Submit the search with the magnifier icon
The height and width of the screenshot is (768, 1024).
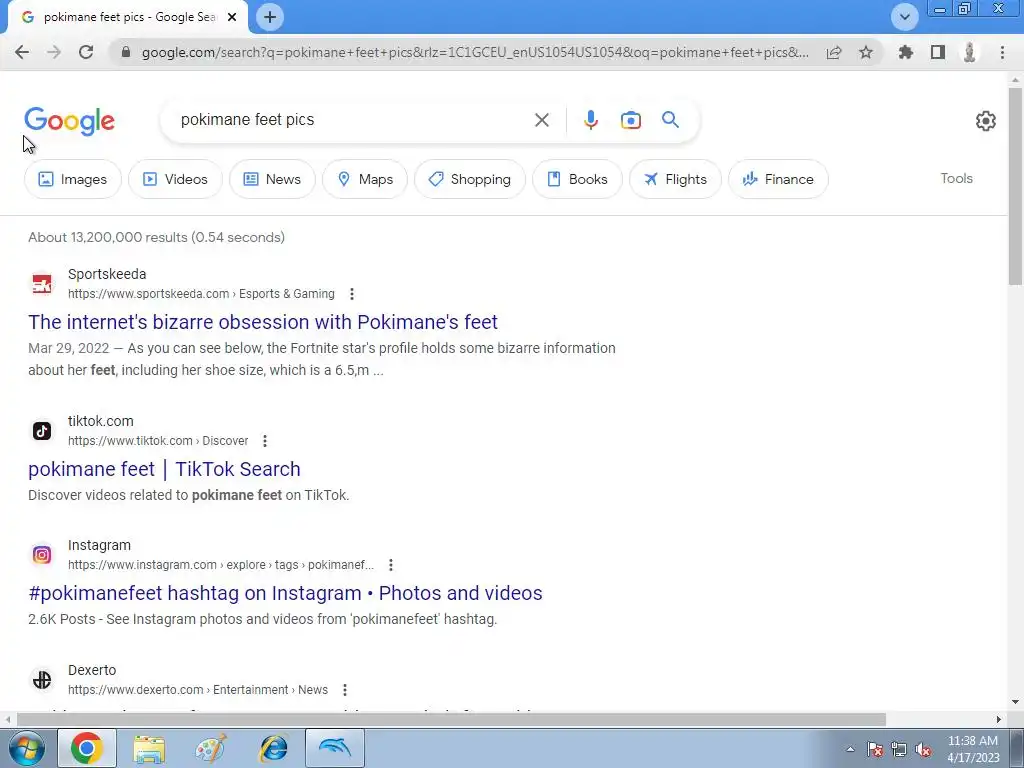click(x=670, y=120)
